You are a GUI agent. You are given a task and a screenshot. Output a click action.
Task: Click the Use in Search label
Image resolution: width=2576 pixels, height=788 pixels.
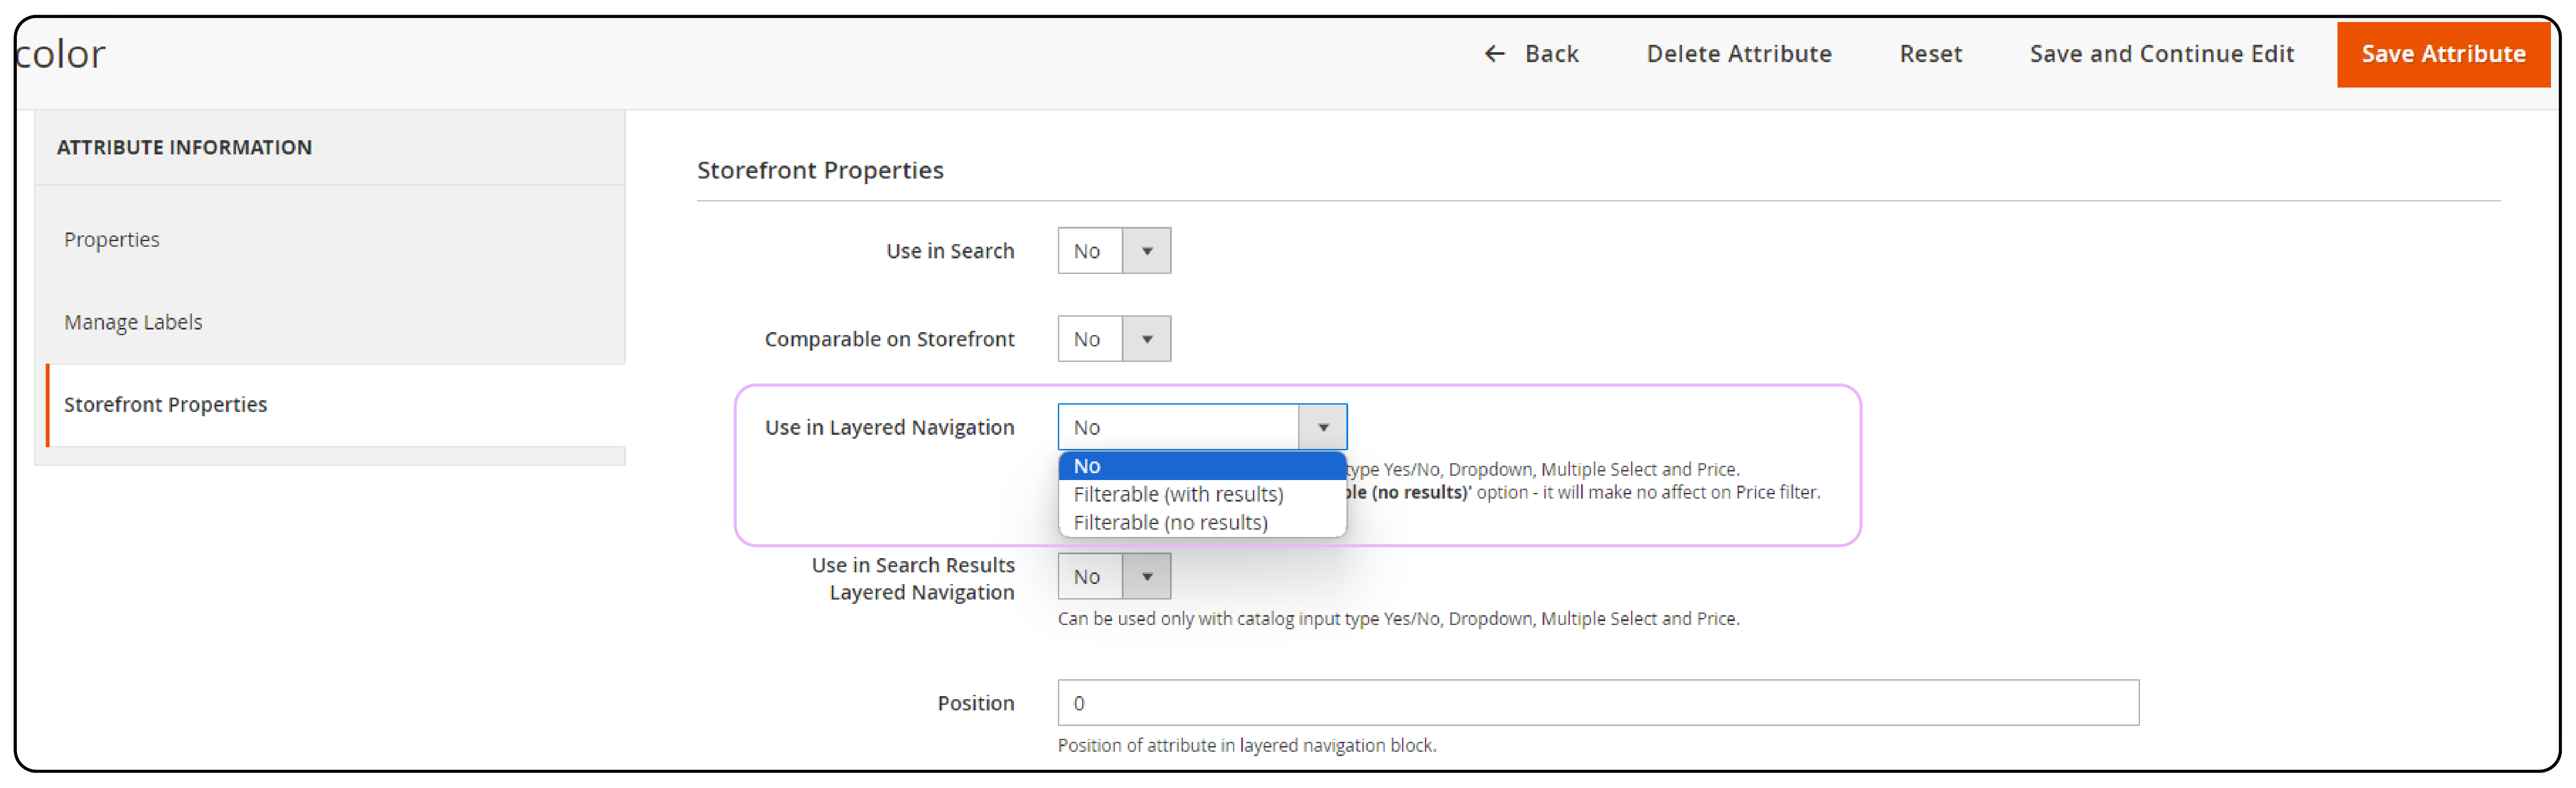(950, 252)
